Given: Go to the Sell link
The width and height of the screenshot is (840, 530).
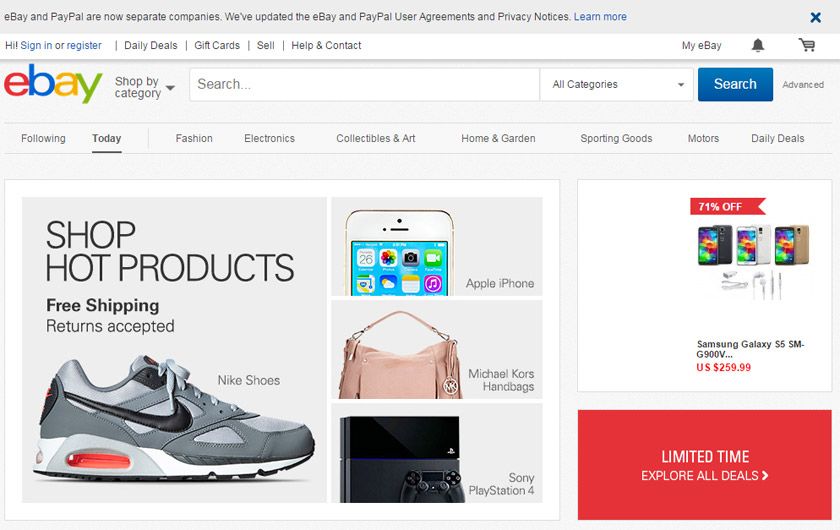Looking at the screenshot, I should point(265,46).
